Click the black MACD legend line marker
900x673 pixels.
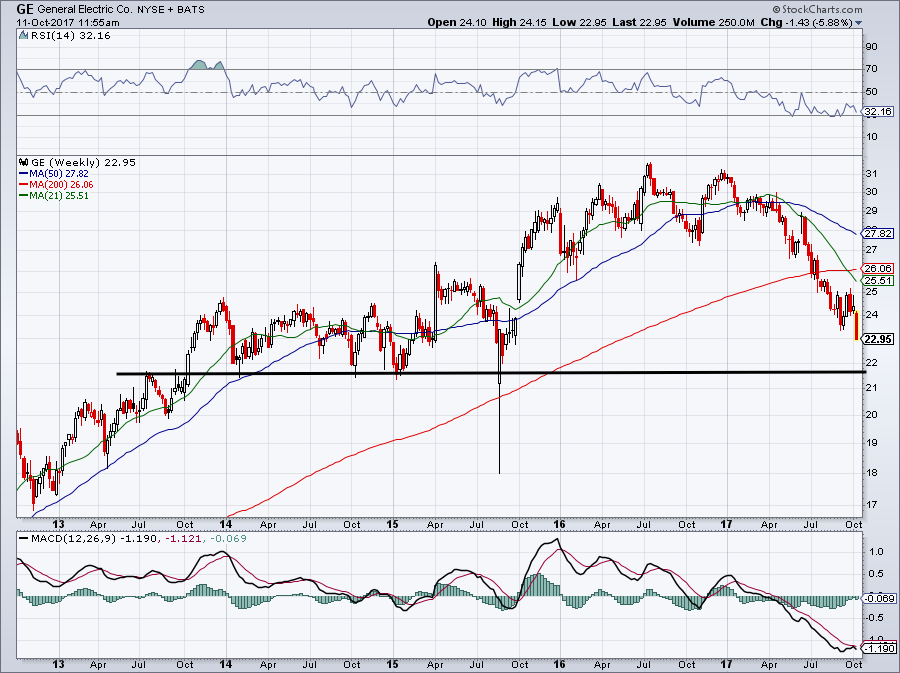pos(24,539)
